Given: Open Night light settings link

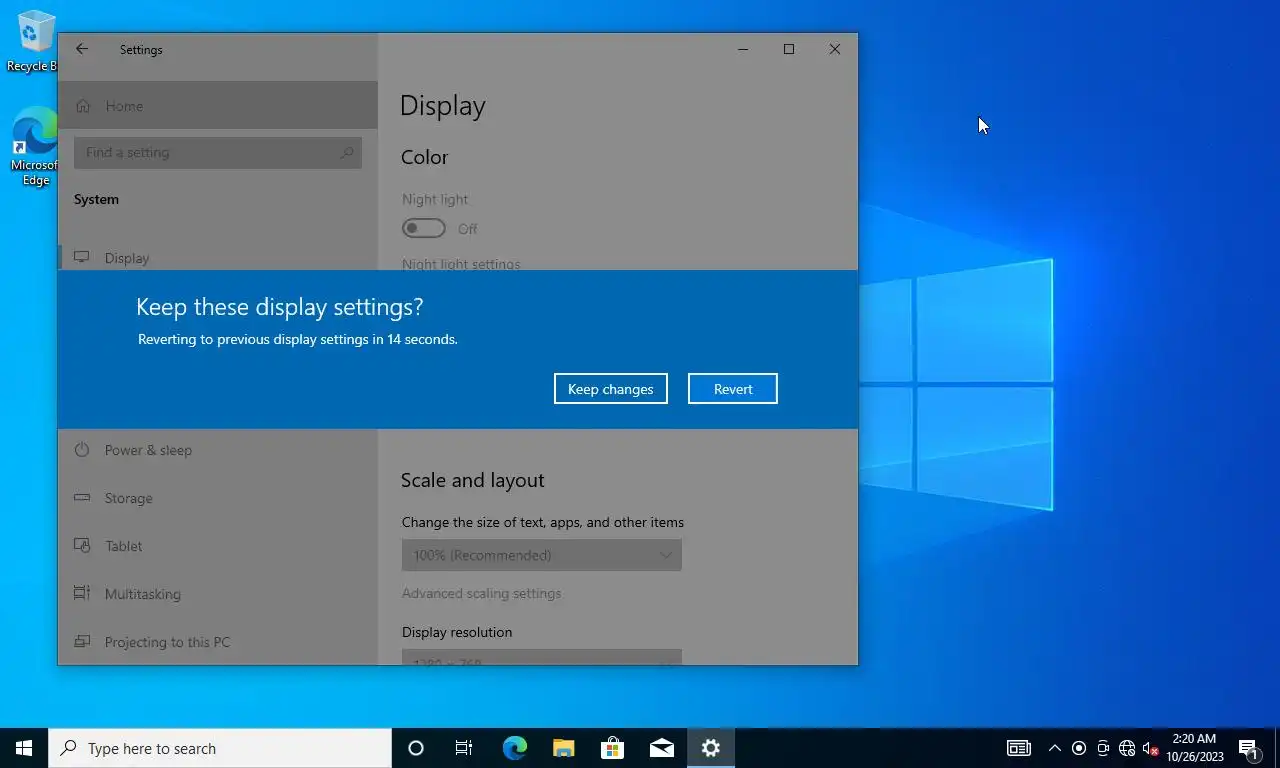Looking at the screenshot, I should [x=461, y=264].
